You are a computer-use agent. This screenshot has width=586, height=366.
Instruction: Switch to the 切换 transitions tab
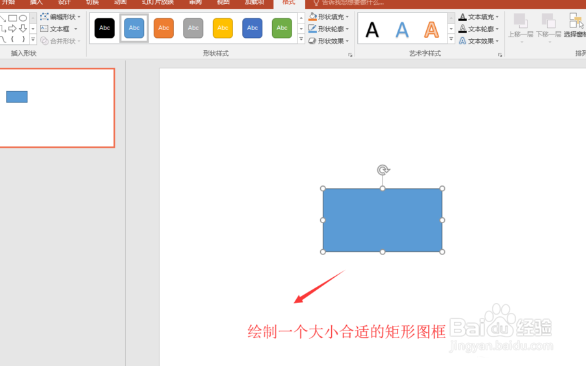pos(92,3)
